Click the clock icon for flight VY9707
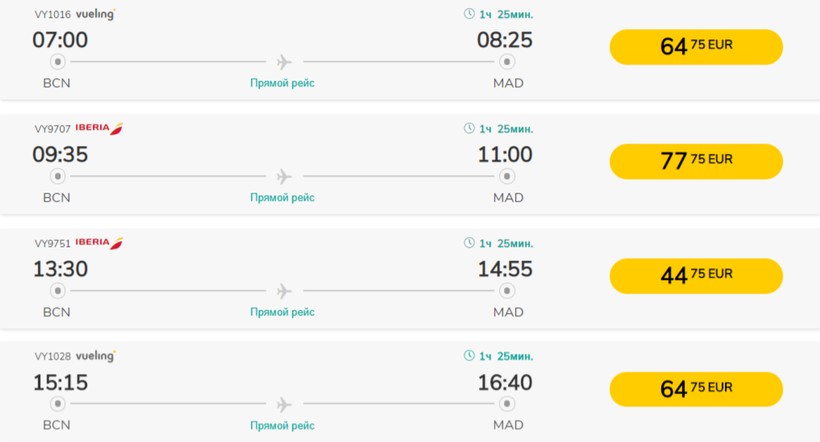 (x=470, y=129)
